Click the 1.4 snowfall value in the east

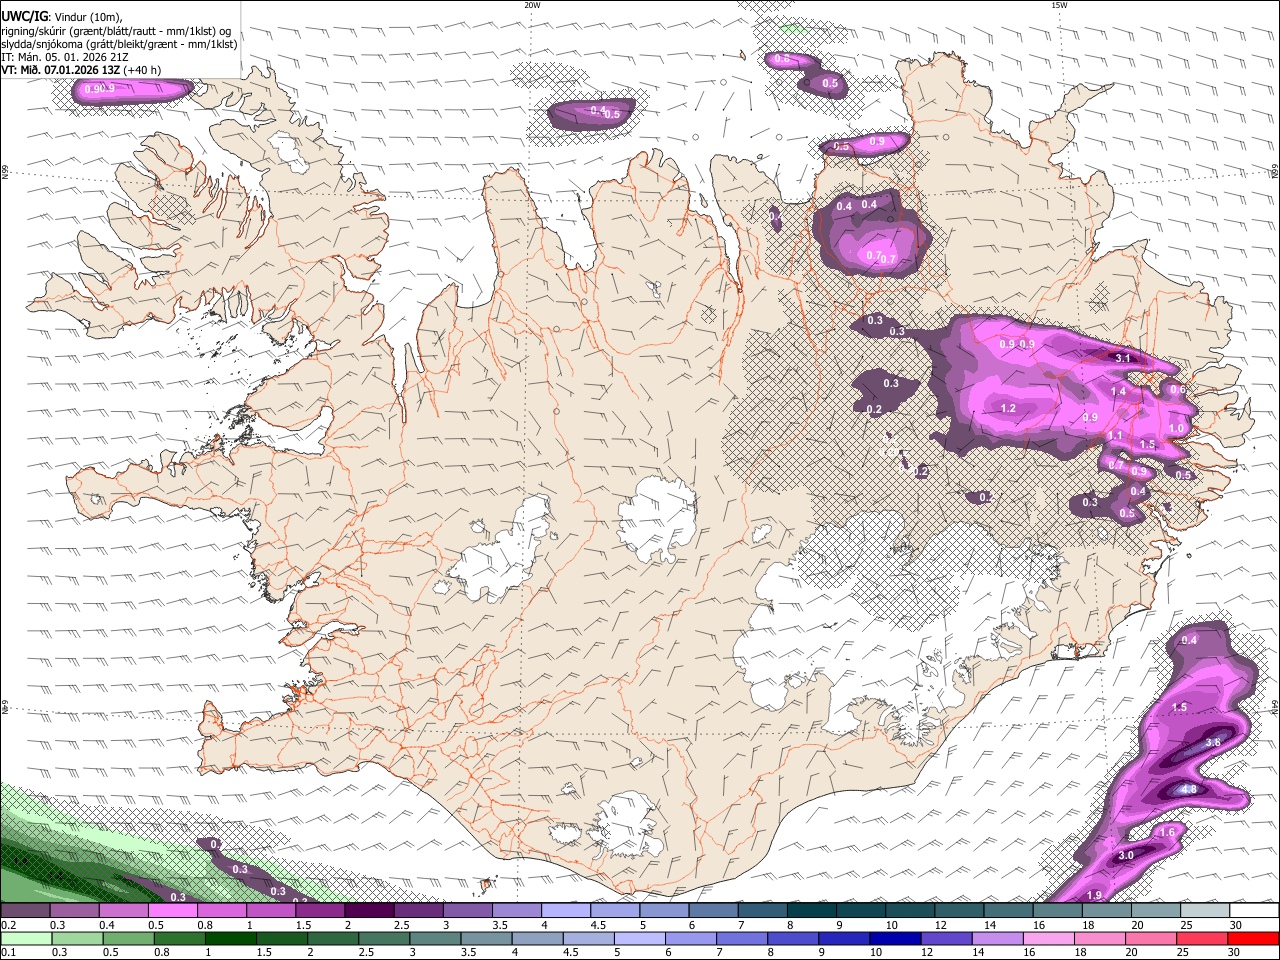click(x=1119, y=392)
